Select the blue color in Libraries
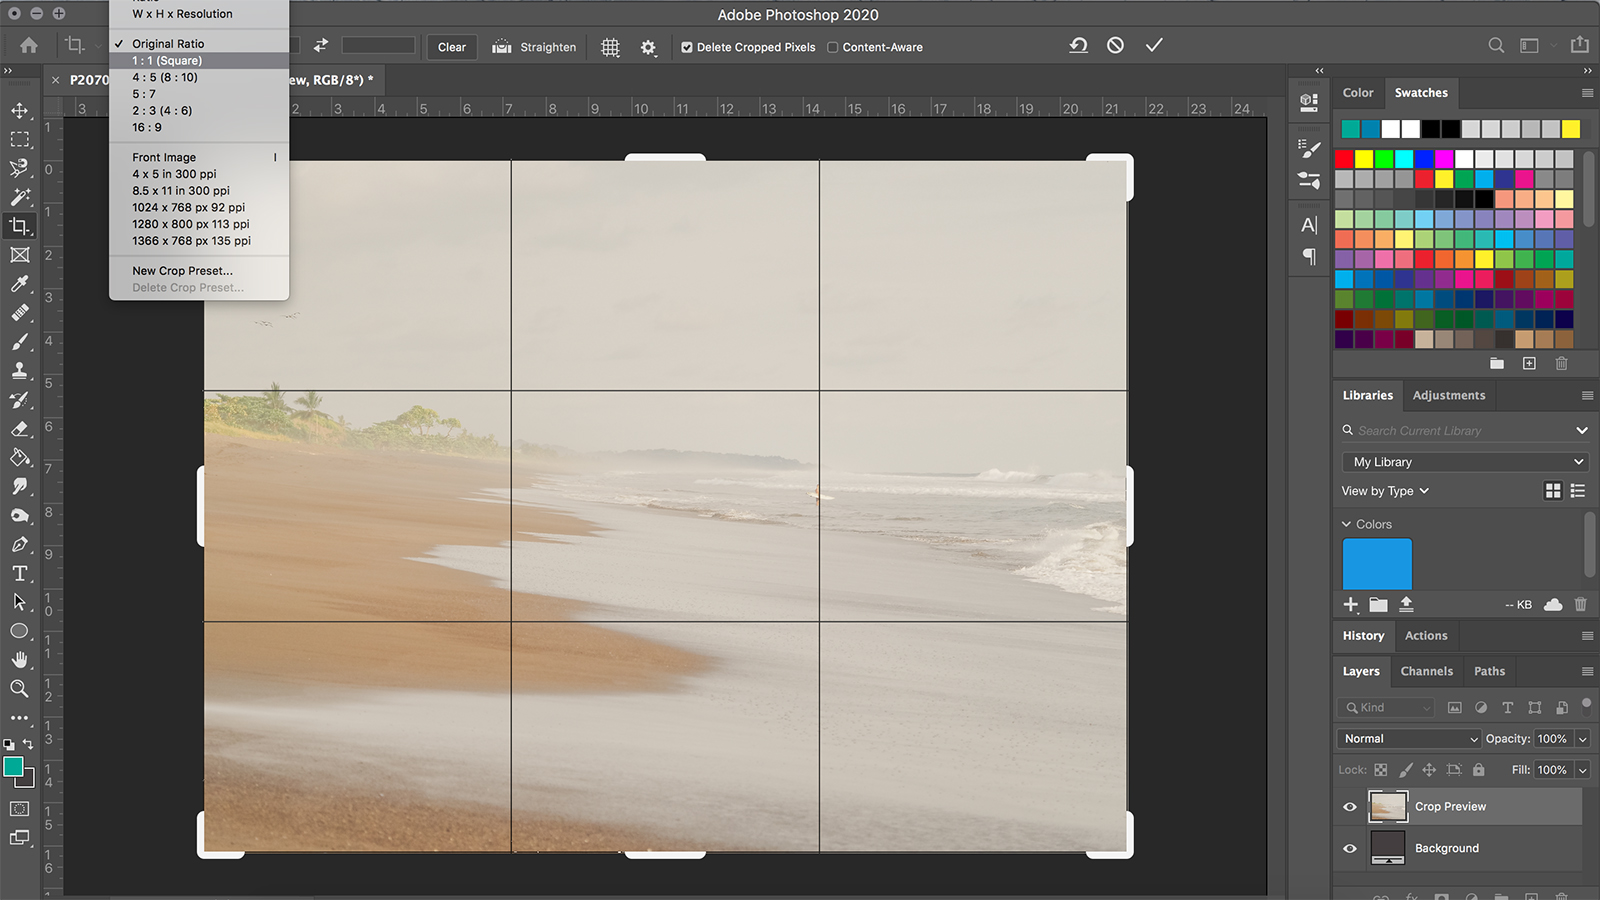 pos(1377,564)
